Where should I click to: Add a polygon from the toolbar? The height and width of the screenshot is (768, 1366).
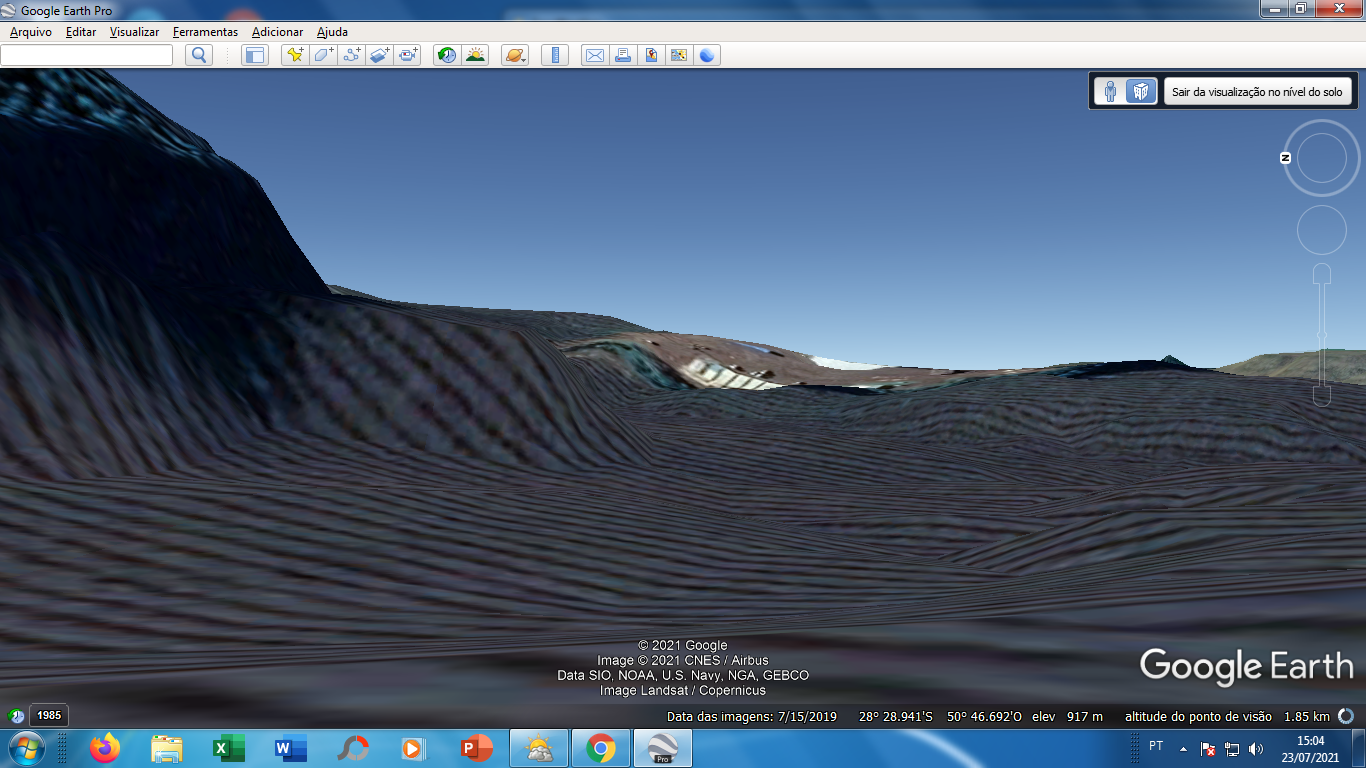coord(323,55)
